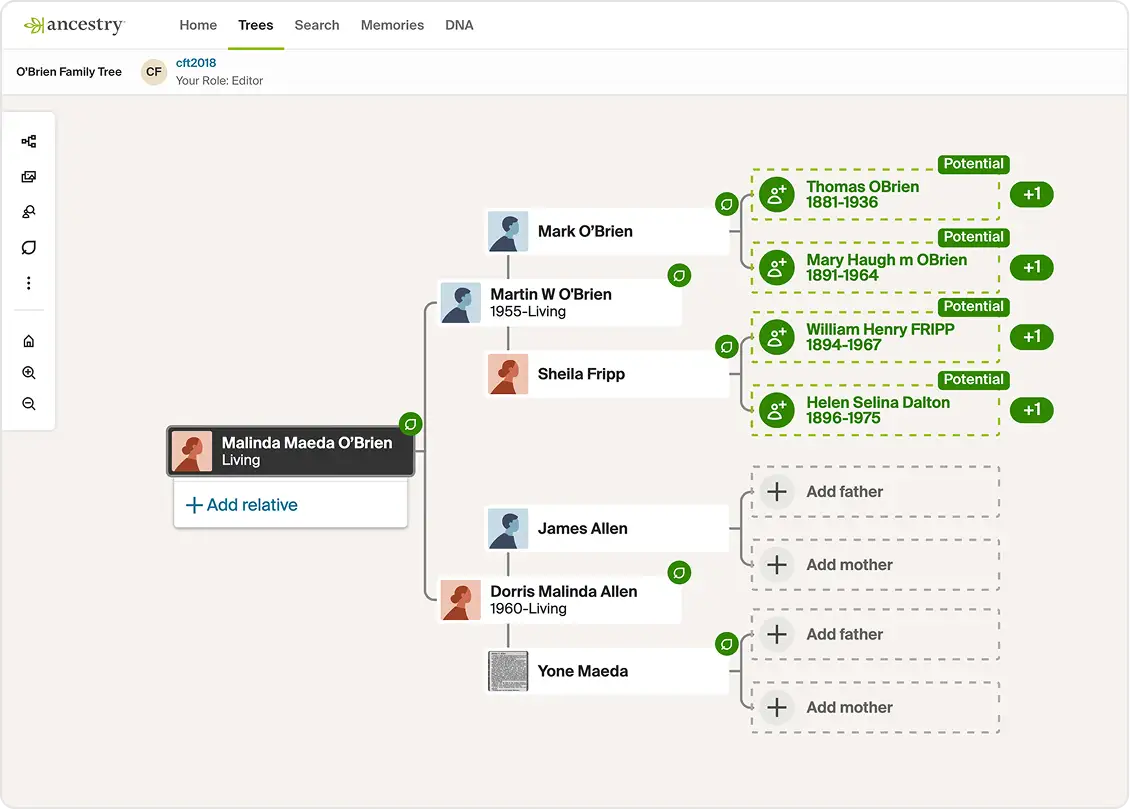The width and height of the screenshot is (1130, 810).
Task: Open the more options dots icon
Action: [x=29, y=283]
